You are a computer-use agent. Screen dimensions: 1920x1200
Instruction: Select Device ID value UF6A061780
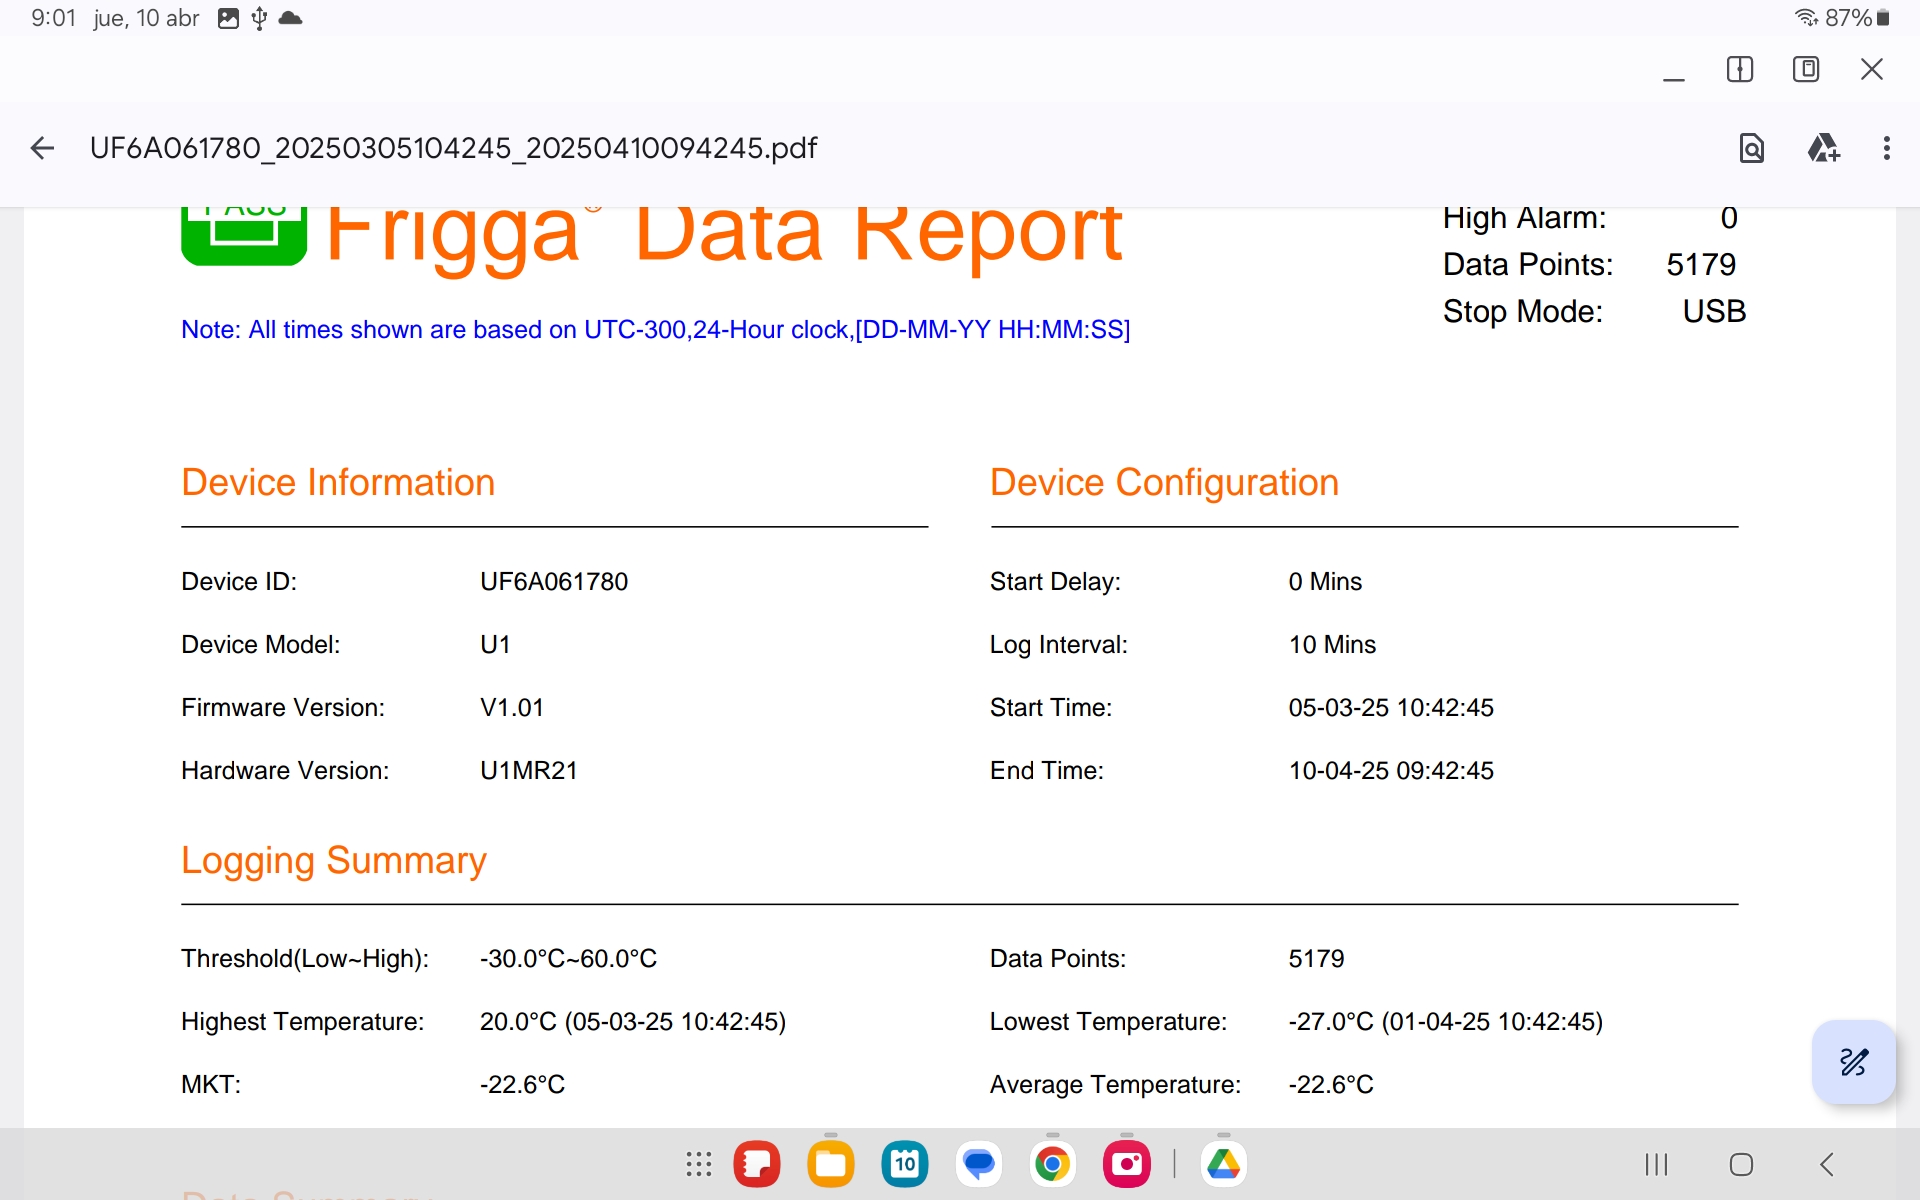pyautogui.click(x=554, y=582)
